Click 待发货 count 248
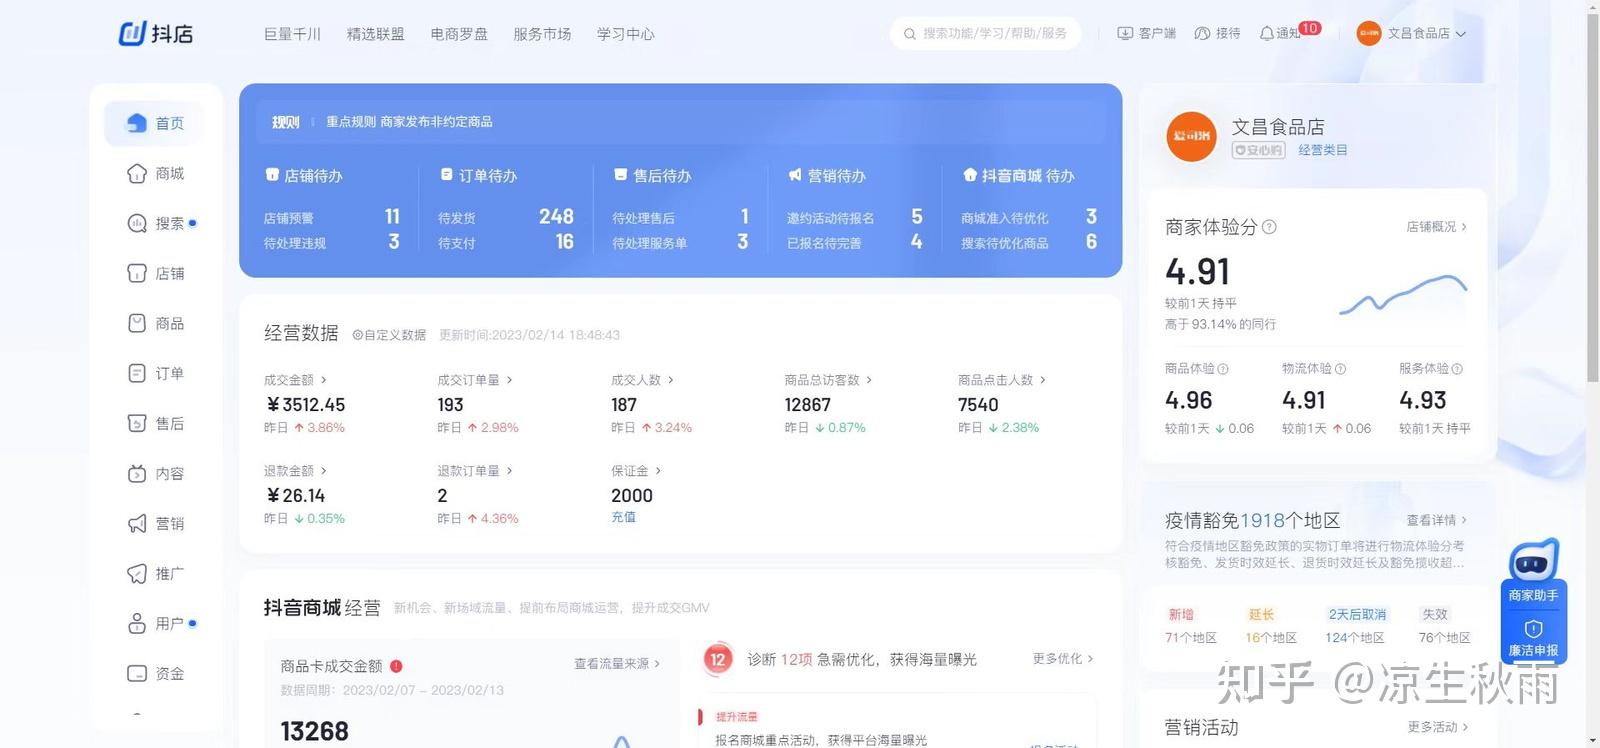The width and height of the screenshot is (1600, 748). tap(556, 216)
